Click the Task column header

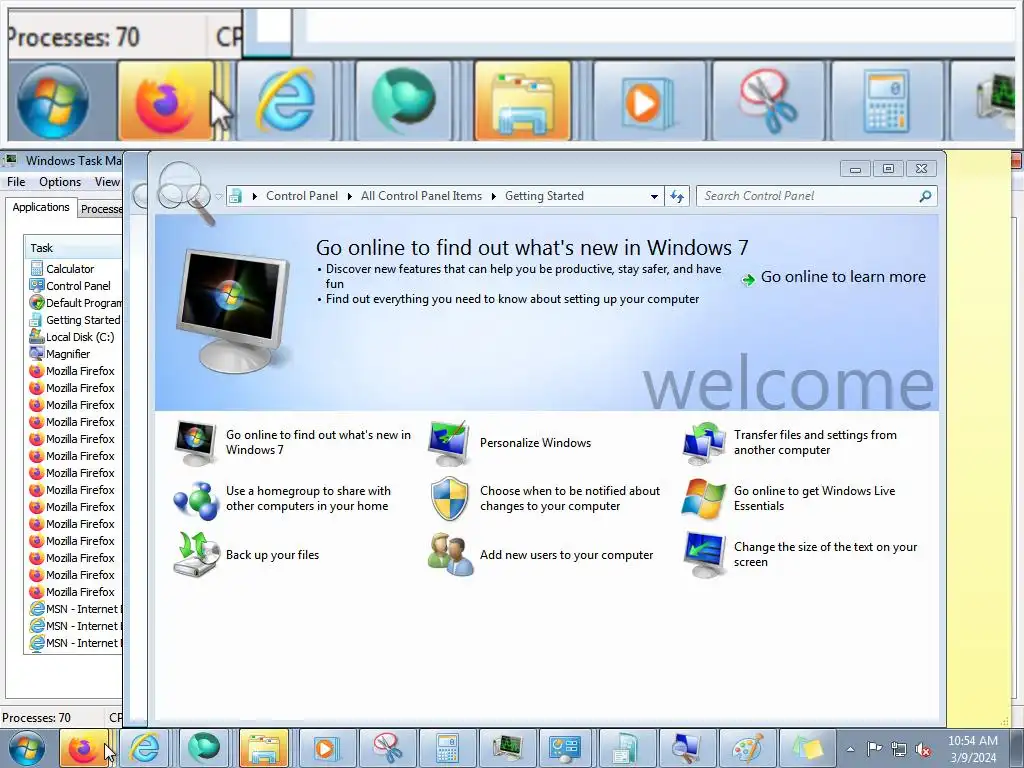[73, 248]
